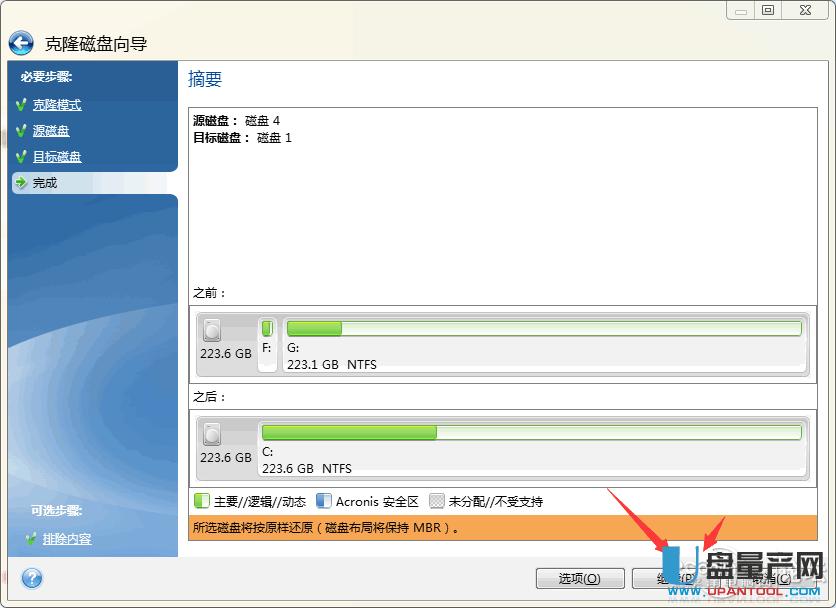This screenshot has height=608, width=836.
Task: Select the 克隆模式 step link
Action: (57, 104)
